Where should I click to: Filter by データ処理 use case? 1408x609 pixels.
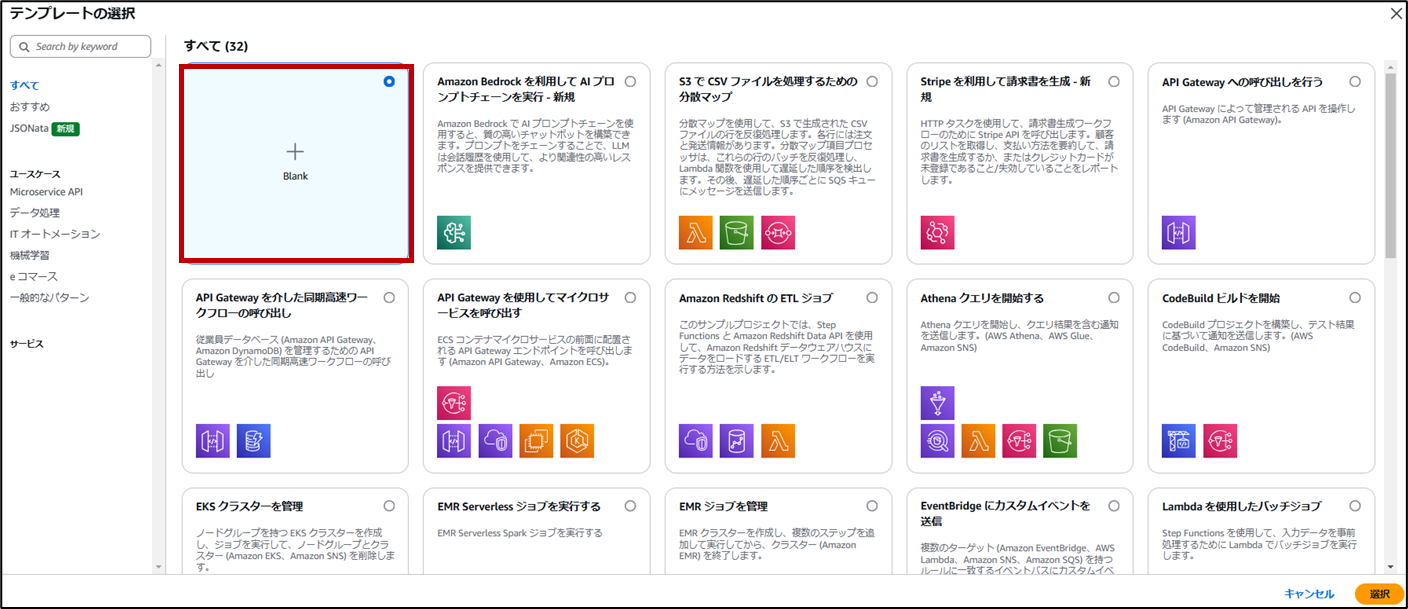35,213
